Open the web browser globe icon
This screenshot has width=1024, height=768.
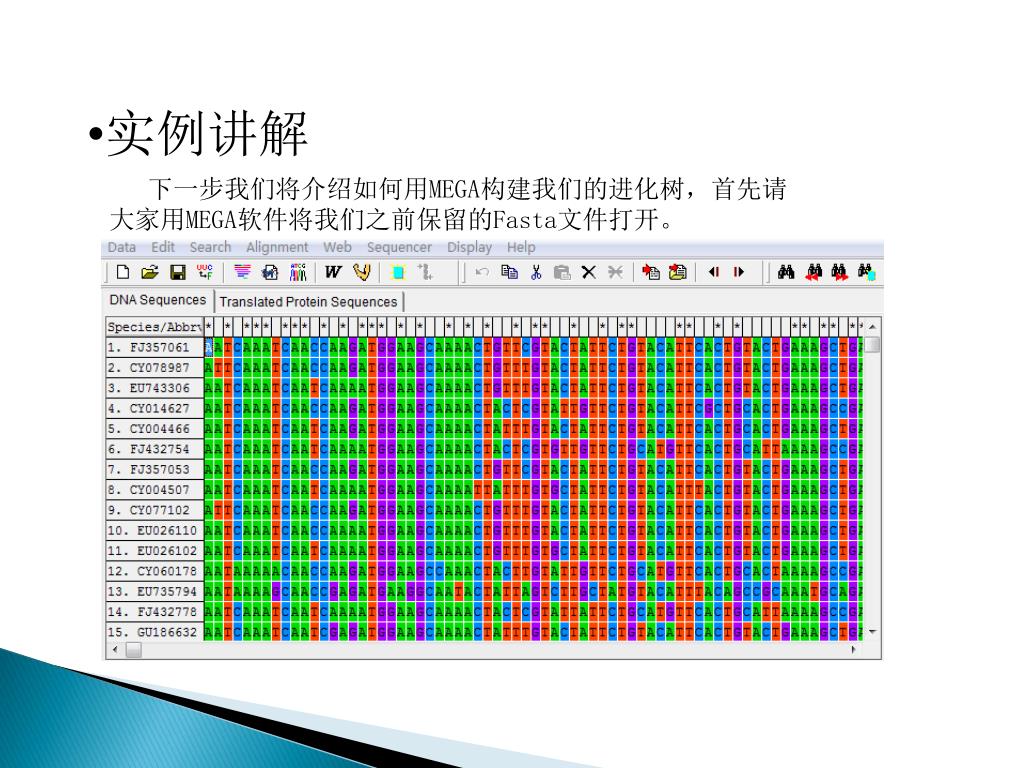click(270, 272)
